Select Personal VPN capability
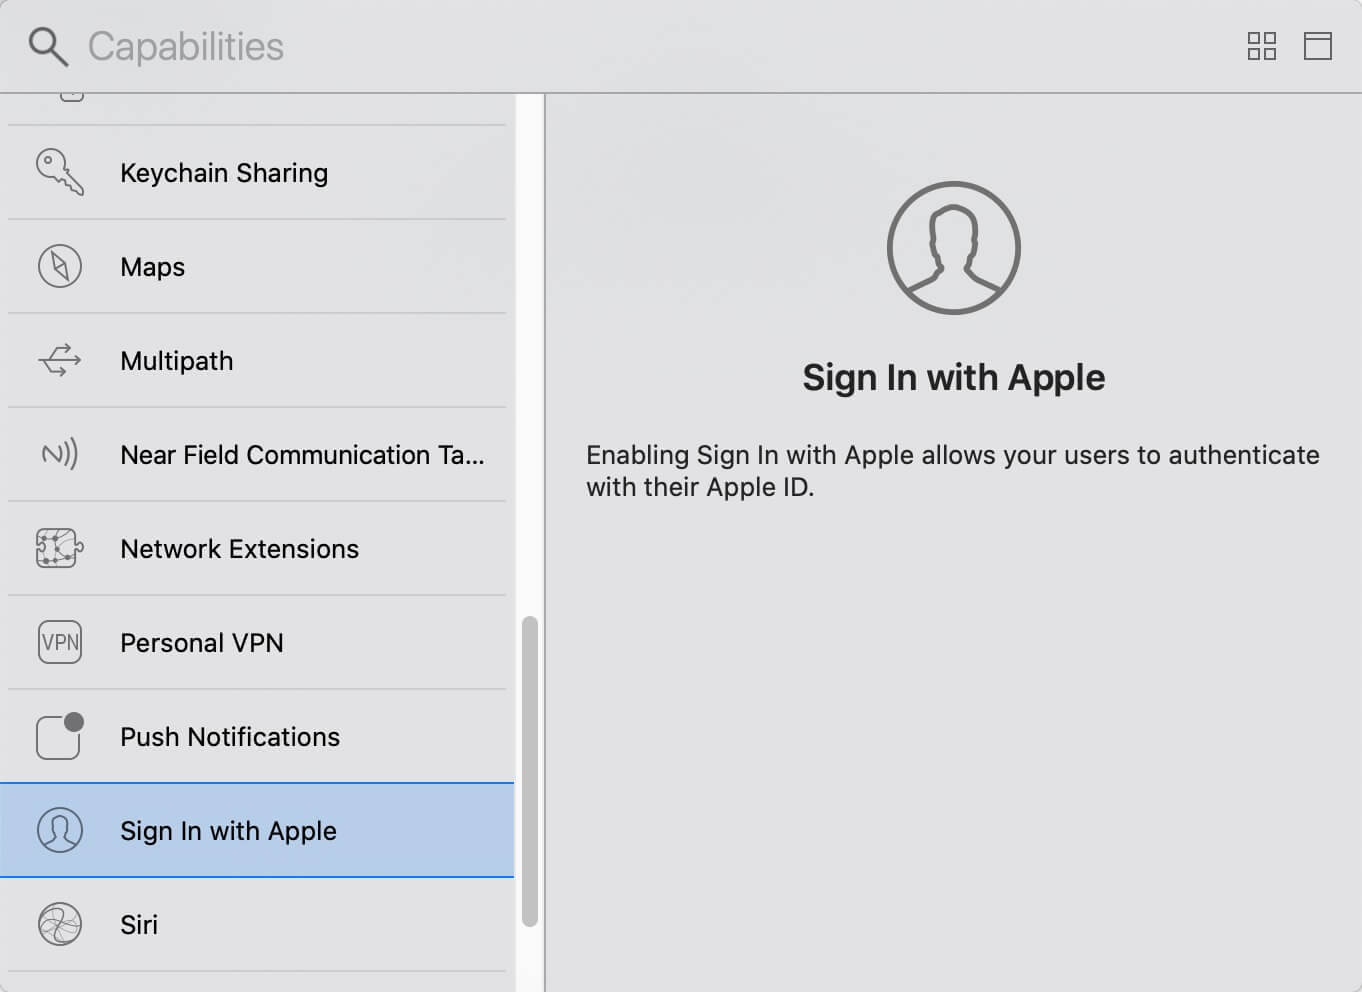This screenshot has width=1362, height=992. point(257,643)
